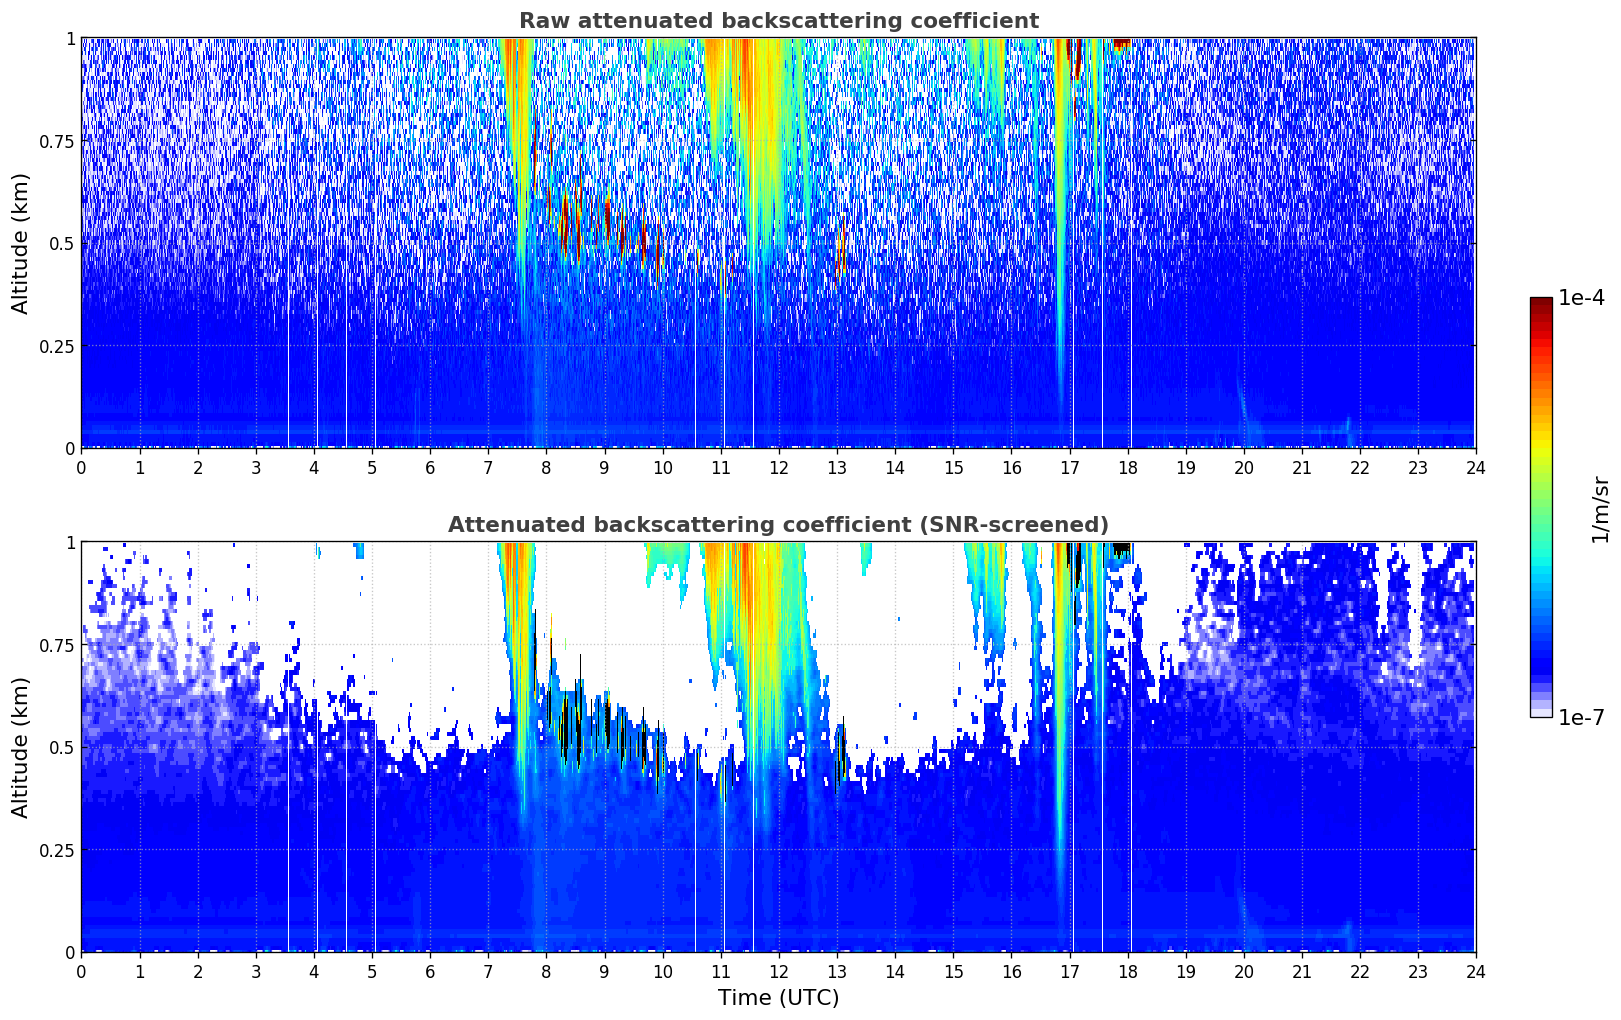Click the "Altitude (km)" label of the raw plot
This screenshot has width=1621, height=1020.
pos(21,243)
